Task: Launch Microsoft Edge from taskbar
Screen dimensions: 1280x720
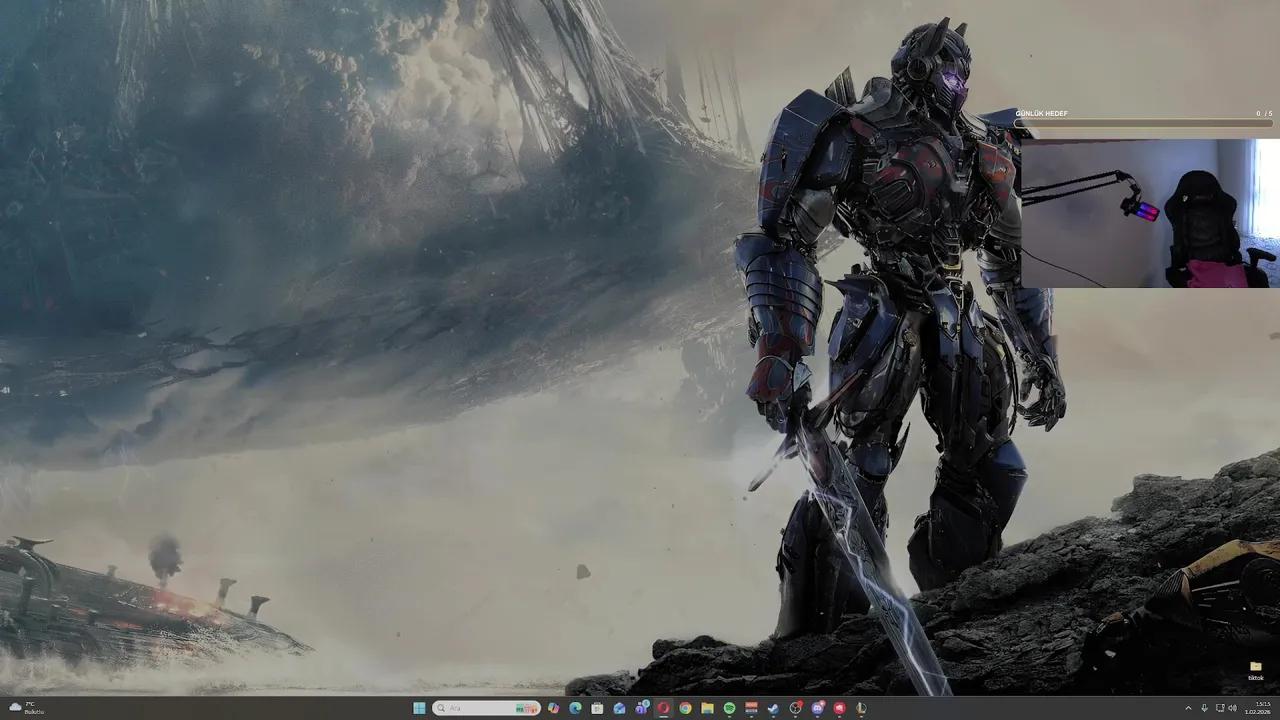Action: (575, 708)
